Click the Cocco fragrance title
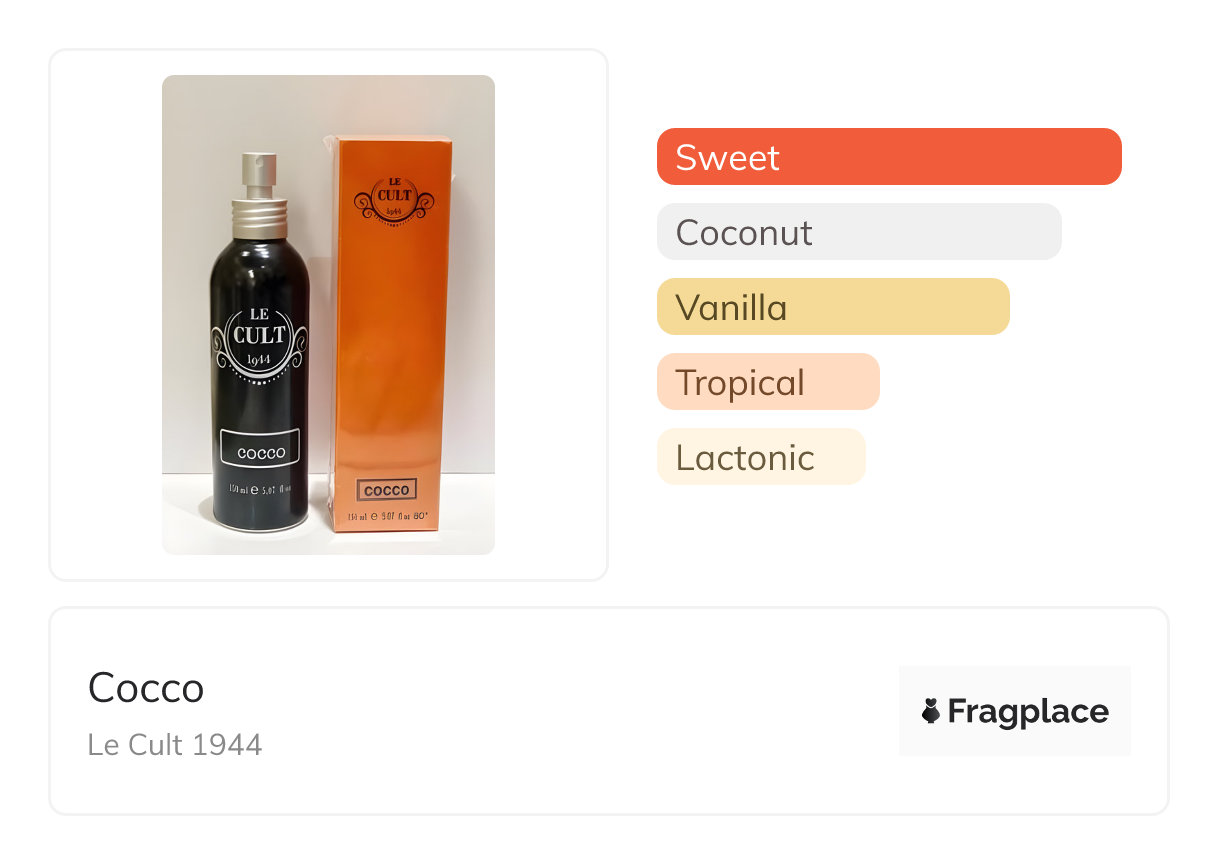This screenshot has width=1218, height=864. (x=146, y=688)
